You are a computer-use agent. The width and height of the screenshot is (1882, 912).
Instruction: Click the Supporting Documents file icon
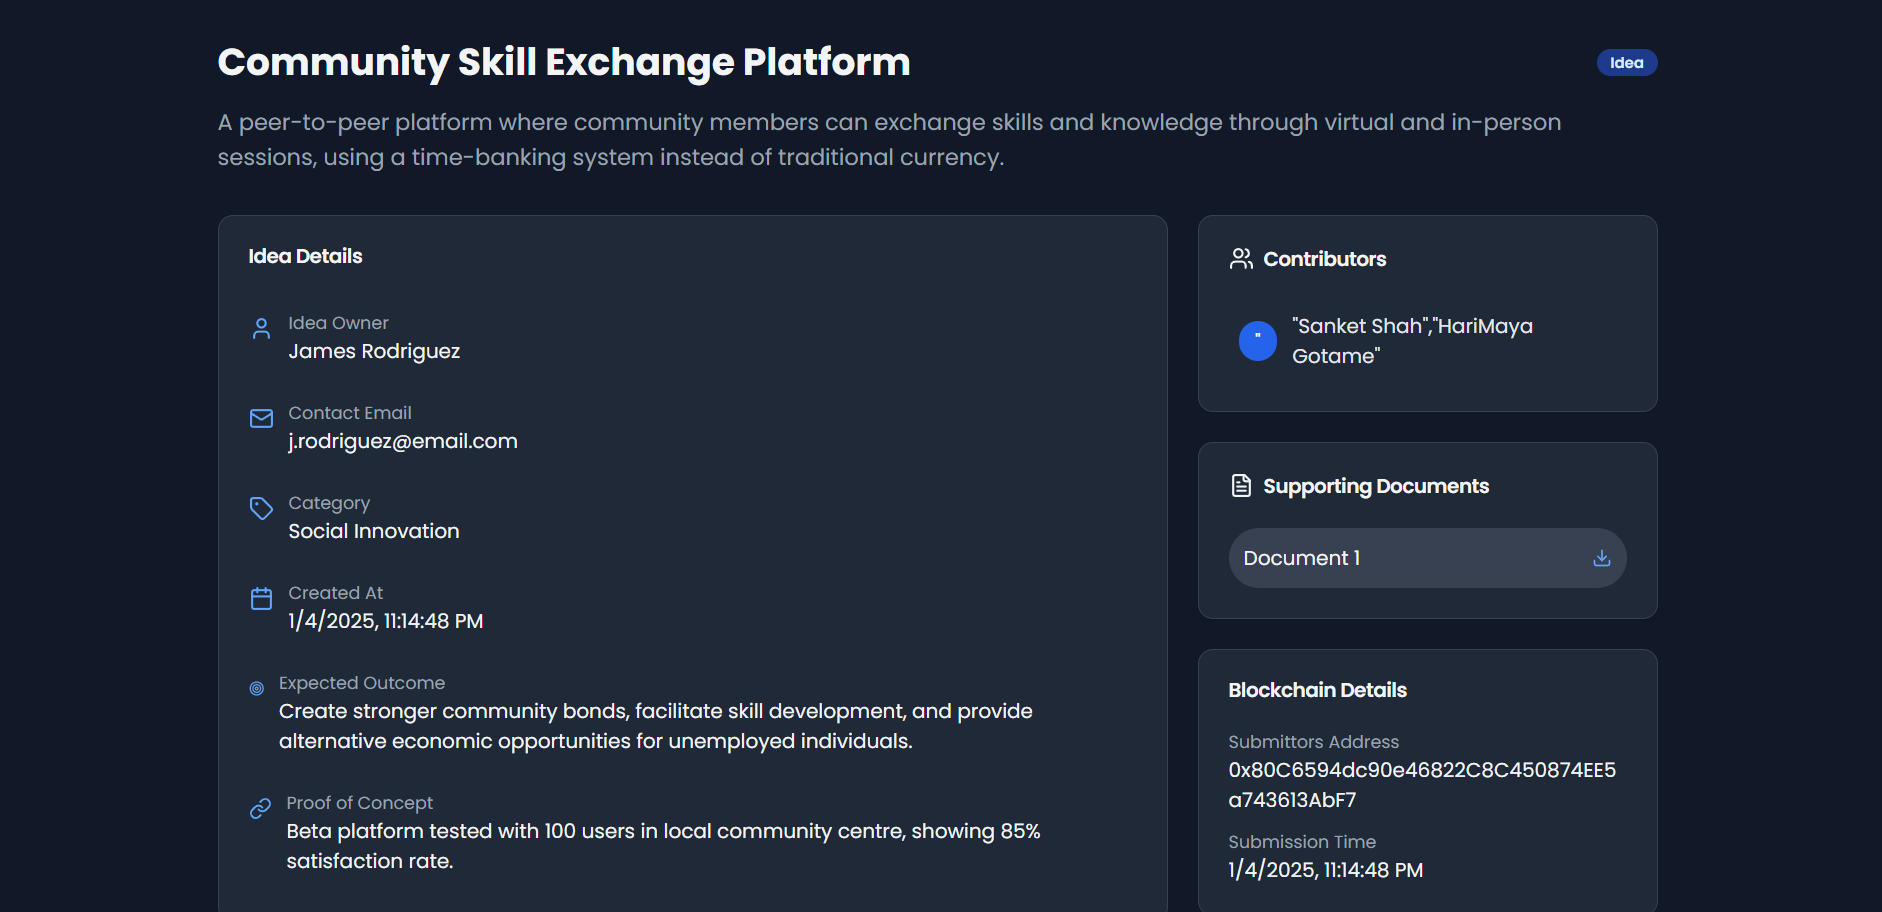tap(1241, 486)
